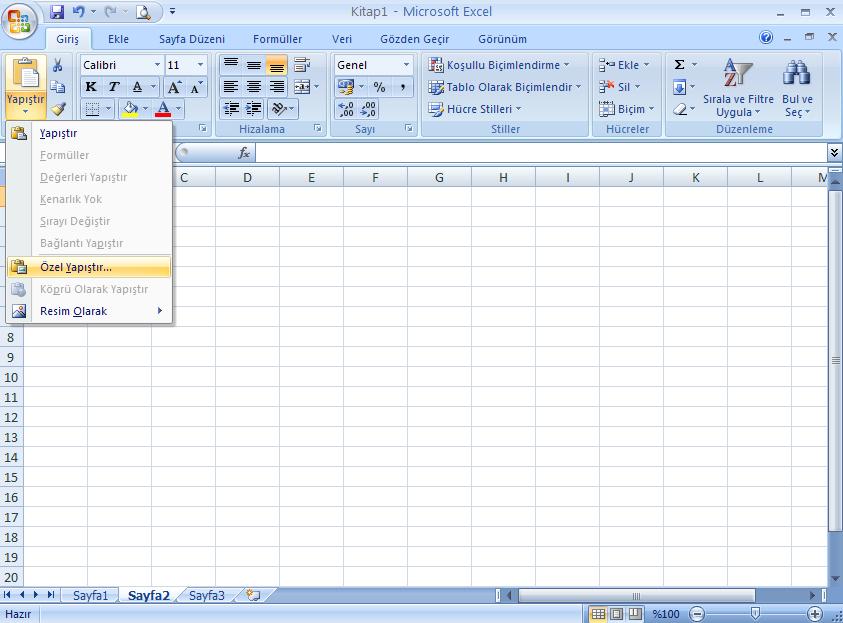This screenshot has width=843, height=623.
Task: Insert a new worksheet tab
Action: (x=253, y=595)
